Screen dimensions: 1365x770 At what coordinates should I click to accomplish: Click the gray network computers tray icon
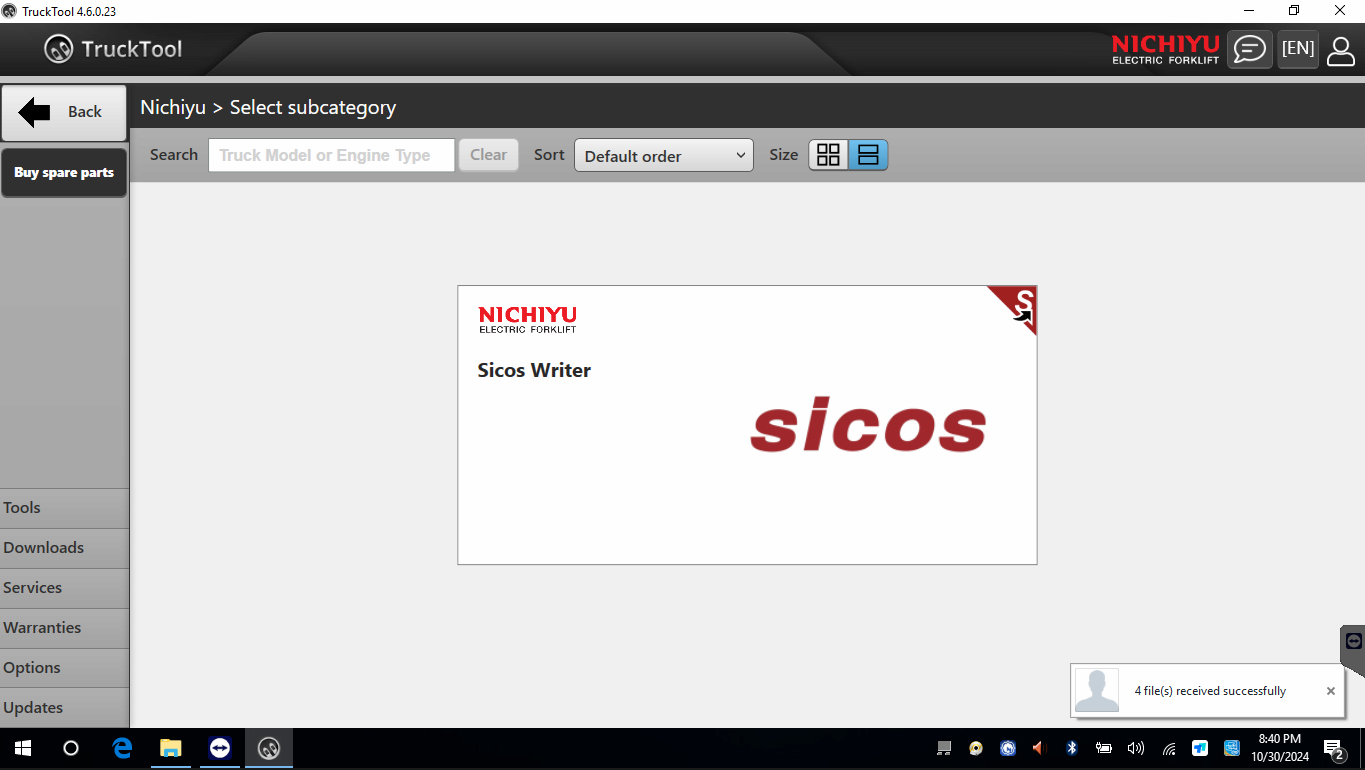(944, 748)
